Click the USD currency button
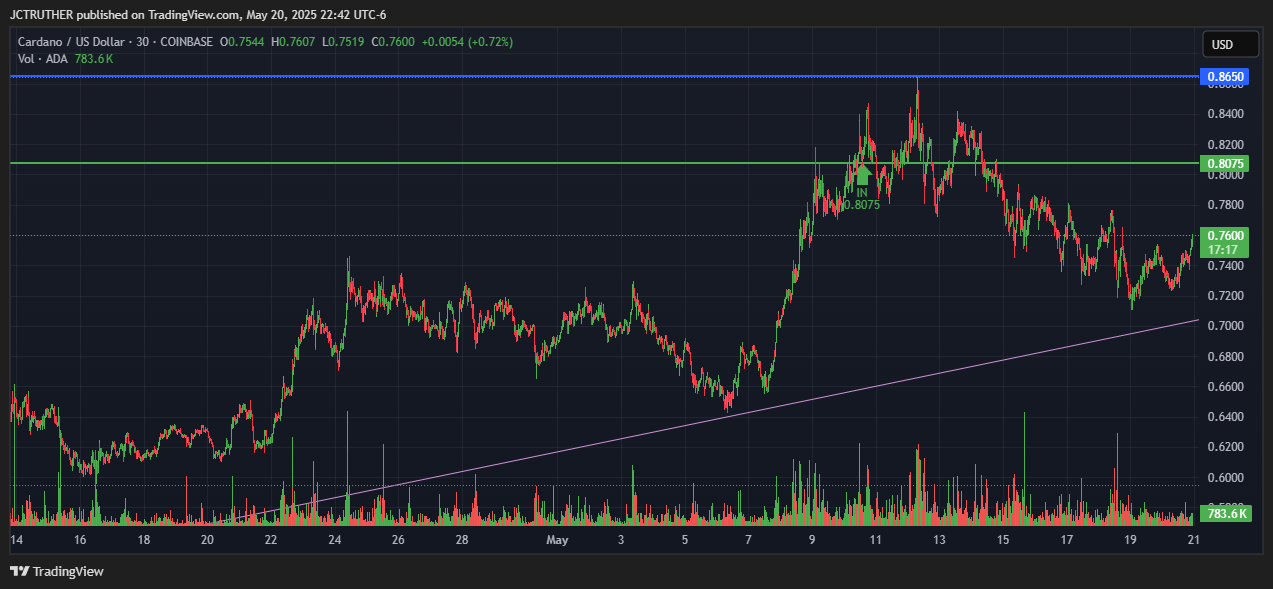The image size is (1273, 589). pos(1230,45)
